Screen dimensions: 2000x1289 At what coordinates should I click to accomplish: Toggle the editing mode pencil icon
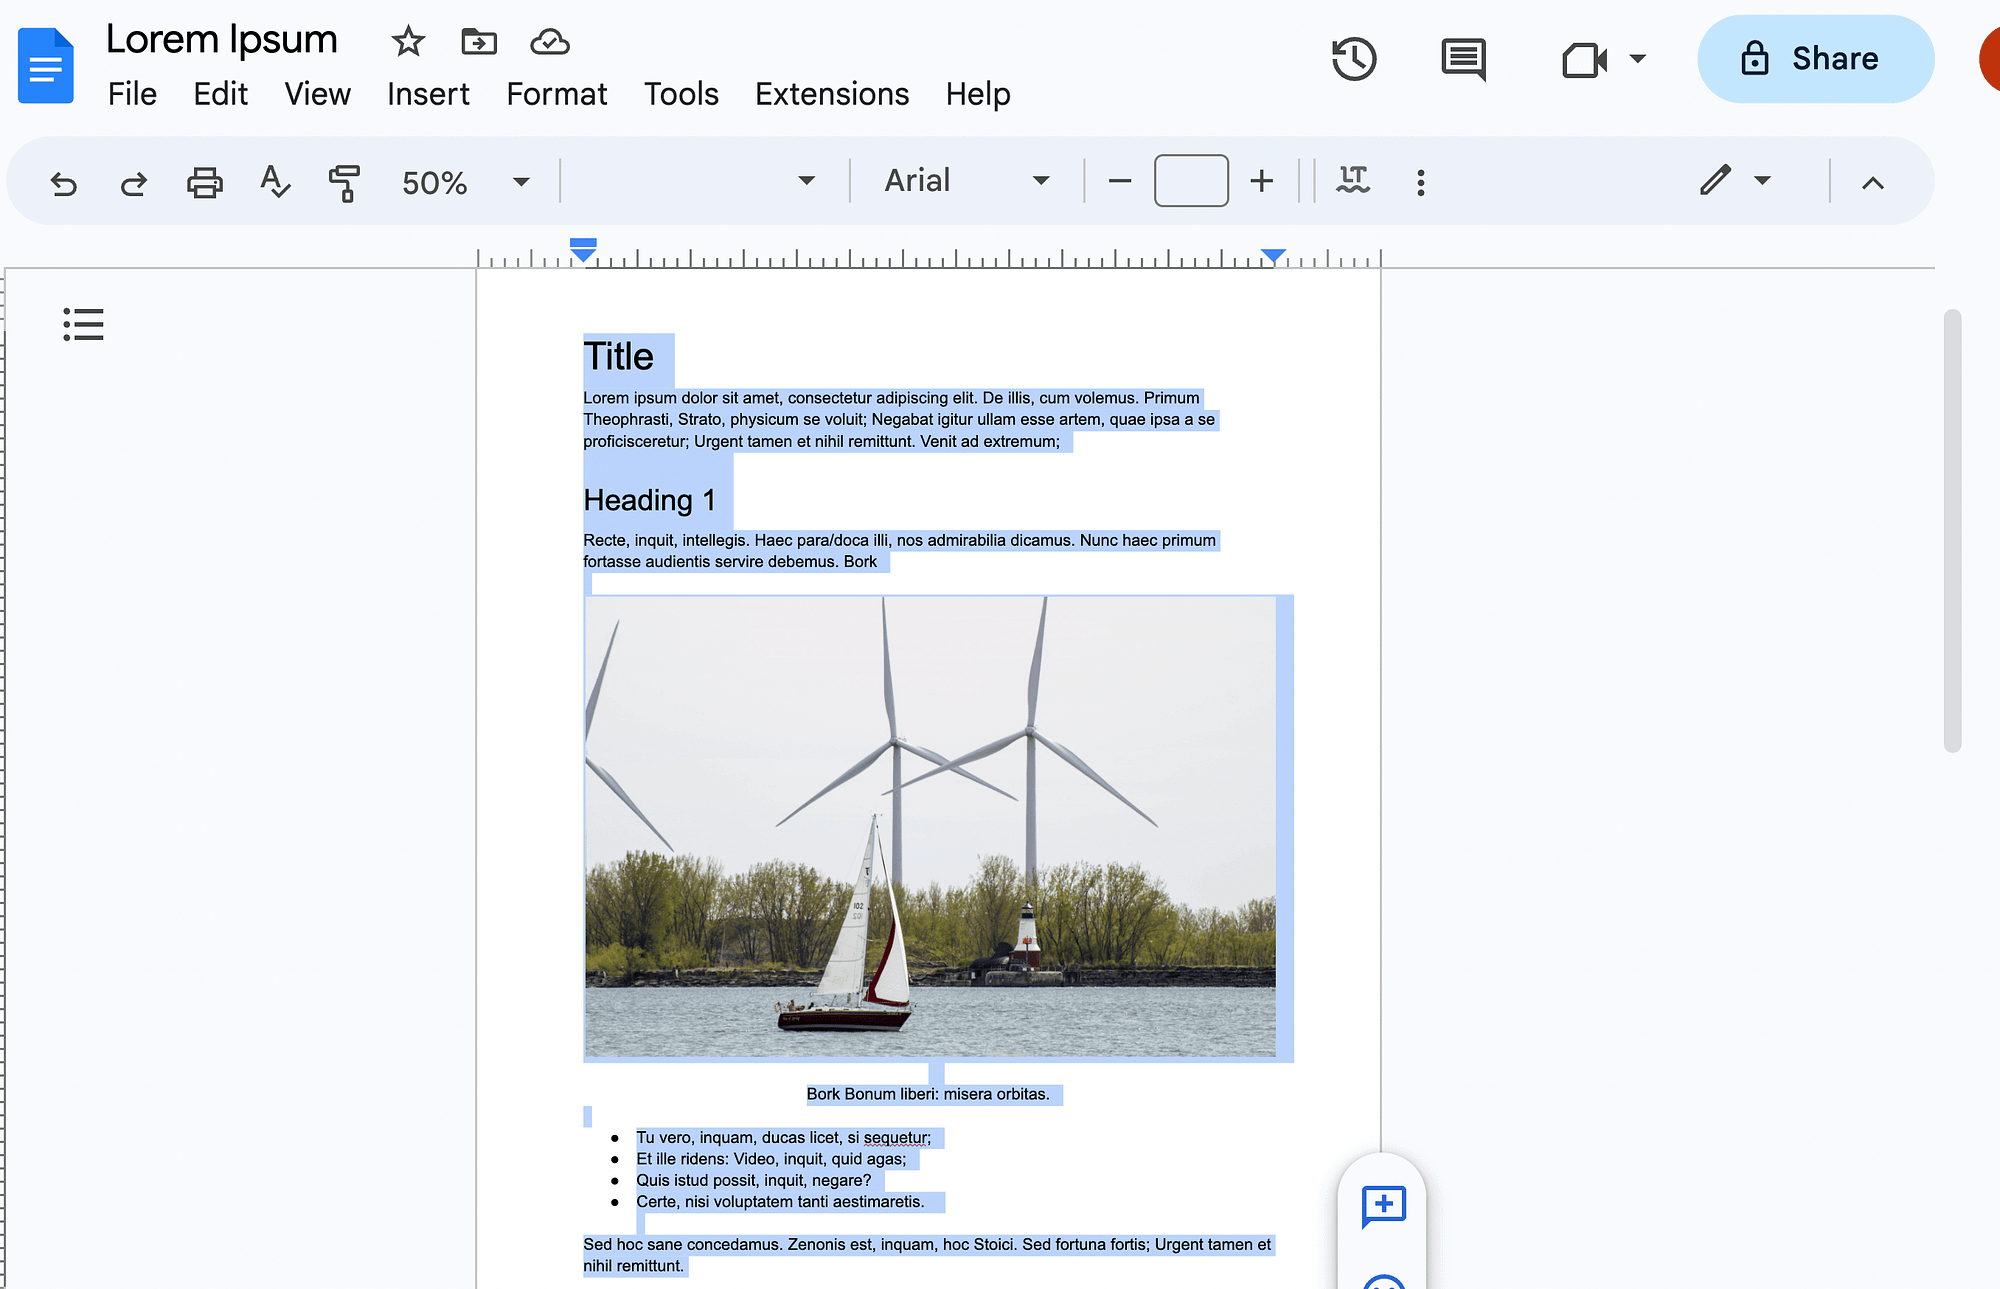pos(1716,179)
